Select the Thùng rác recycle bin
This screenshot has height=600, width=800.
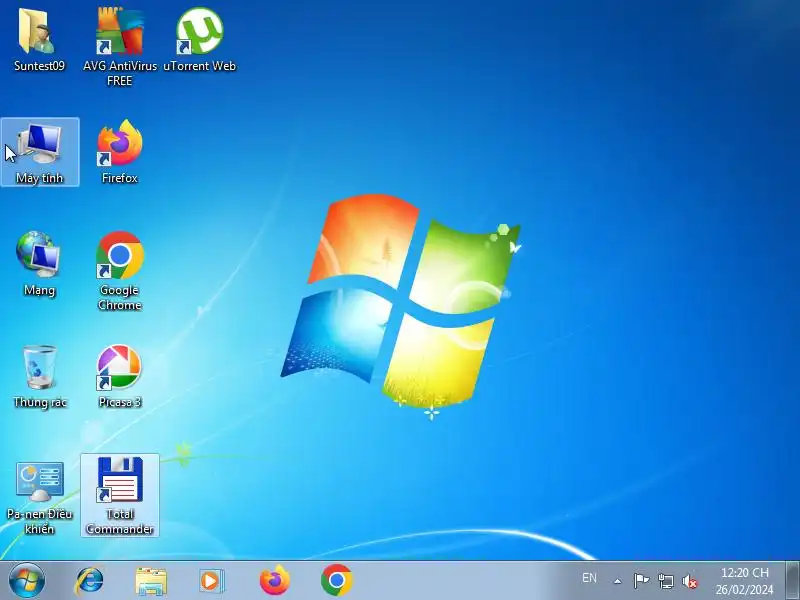click(39, 377)
